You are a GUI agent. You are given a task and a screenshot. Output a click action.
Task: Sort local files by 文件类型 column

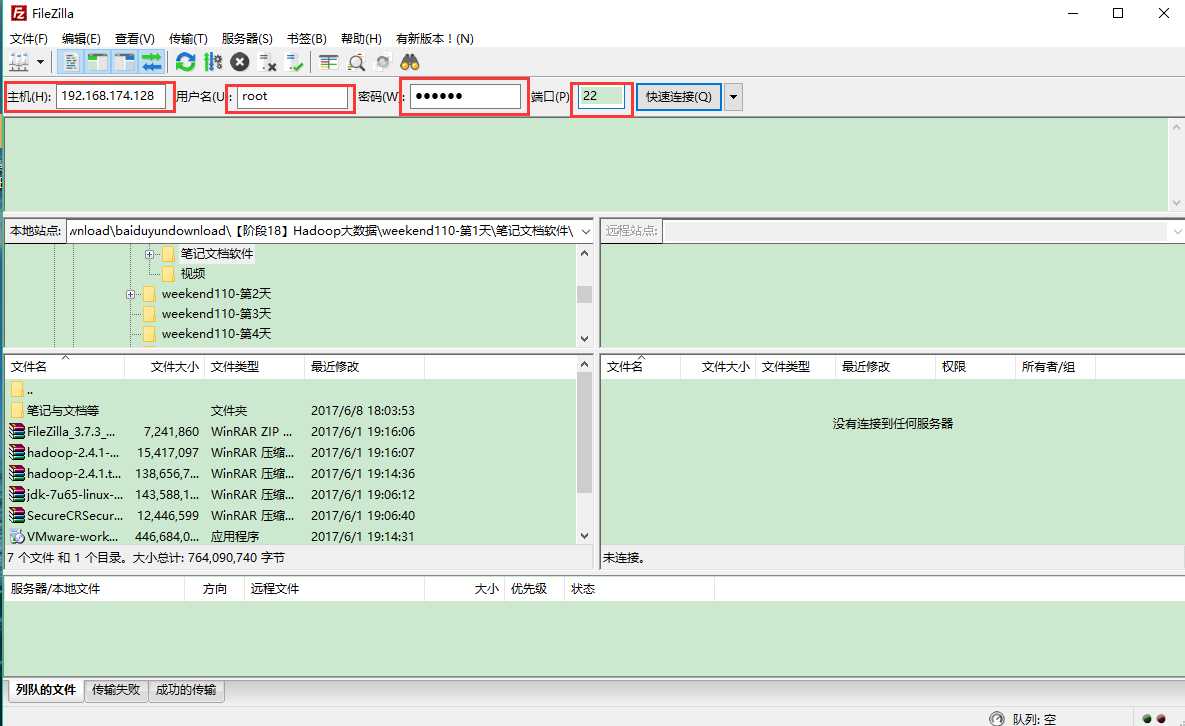pyautogui.click(x=255, y=367)
